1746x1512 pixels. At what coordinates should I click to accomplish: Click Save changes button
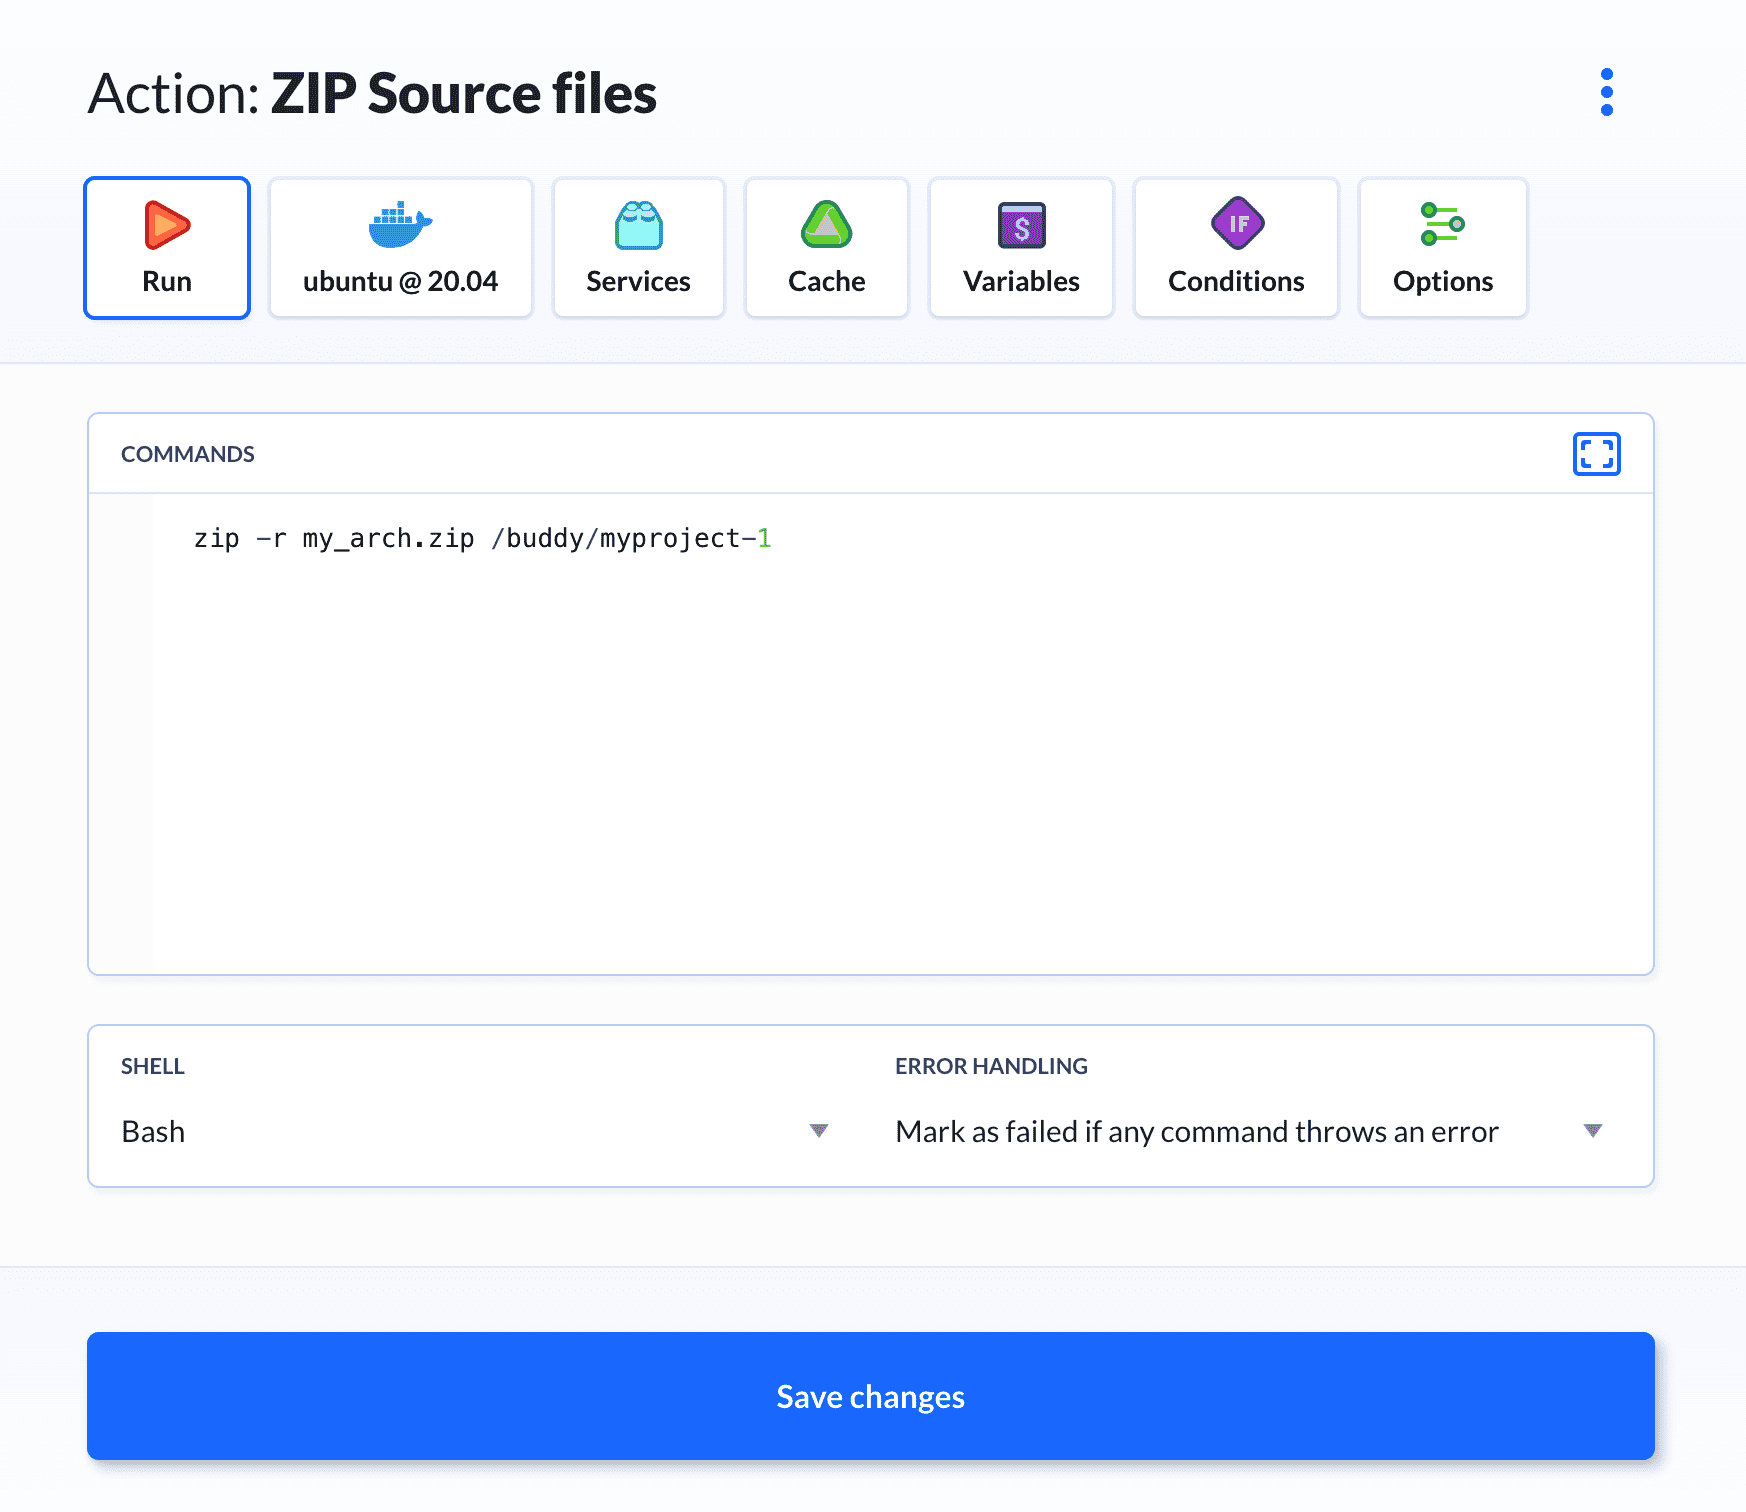click(x=871, y=1396)
